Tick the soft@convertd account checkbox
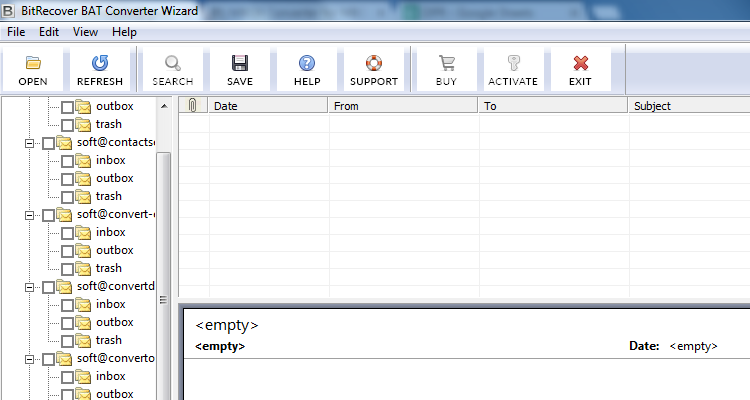Viewport: 750px width, 400px height. point(48,287)
